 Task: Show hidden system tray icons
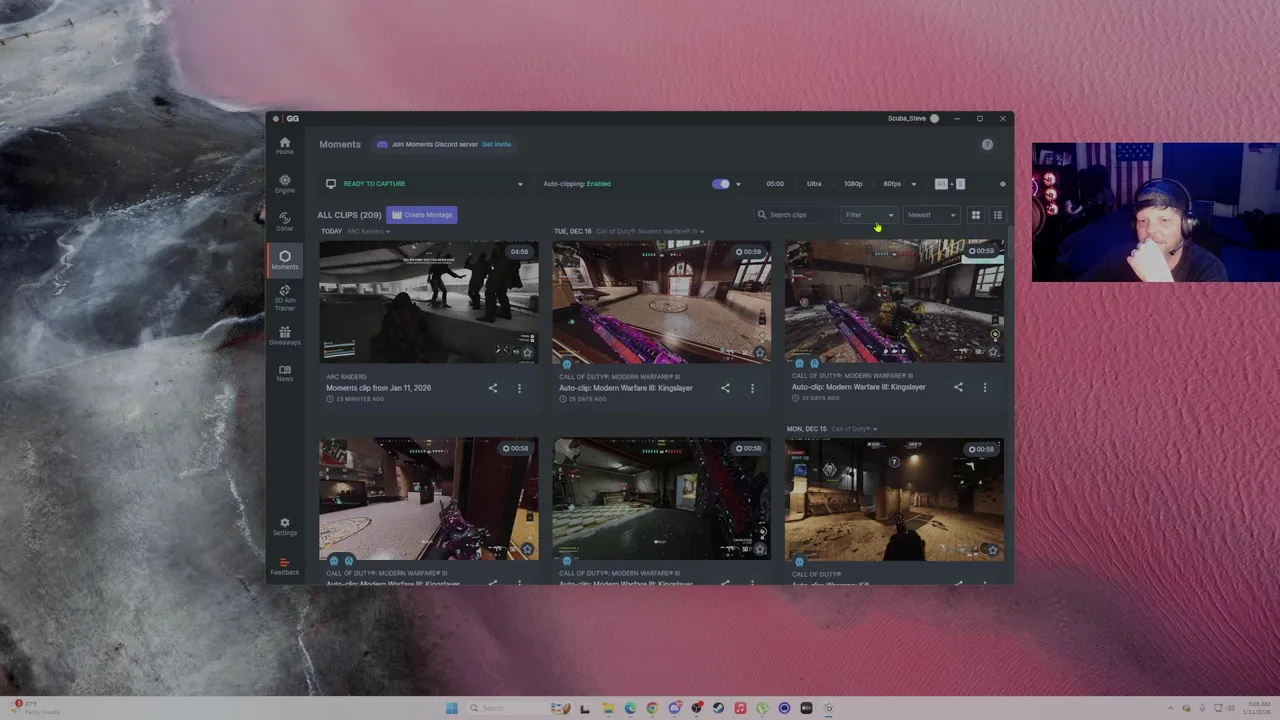(1172, 708)
